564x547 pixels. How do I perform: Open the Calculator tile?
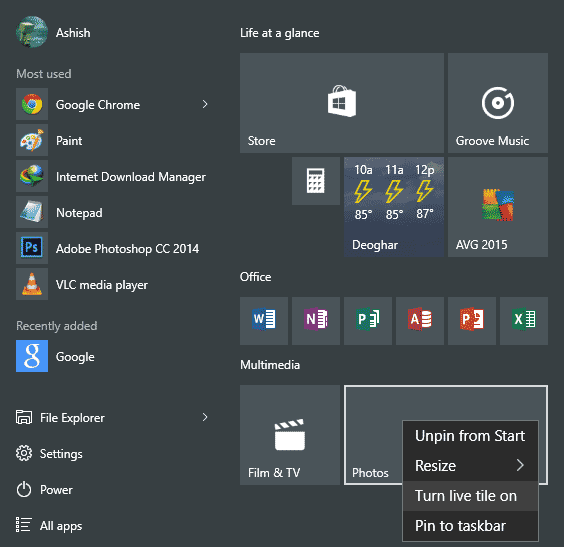click(316, 181)
